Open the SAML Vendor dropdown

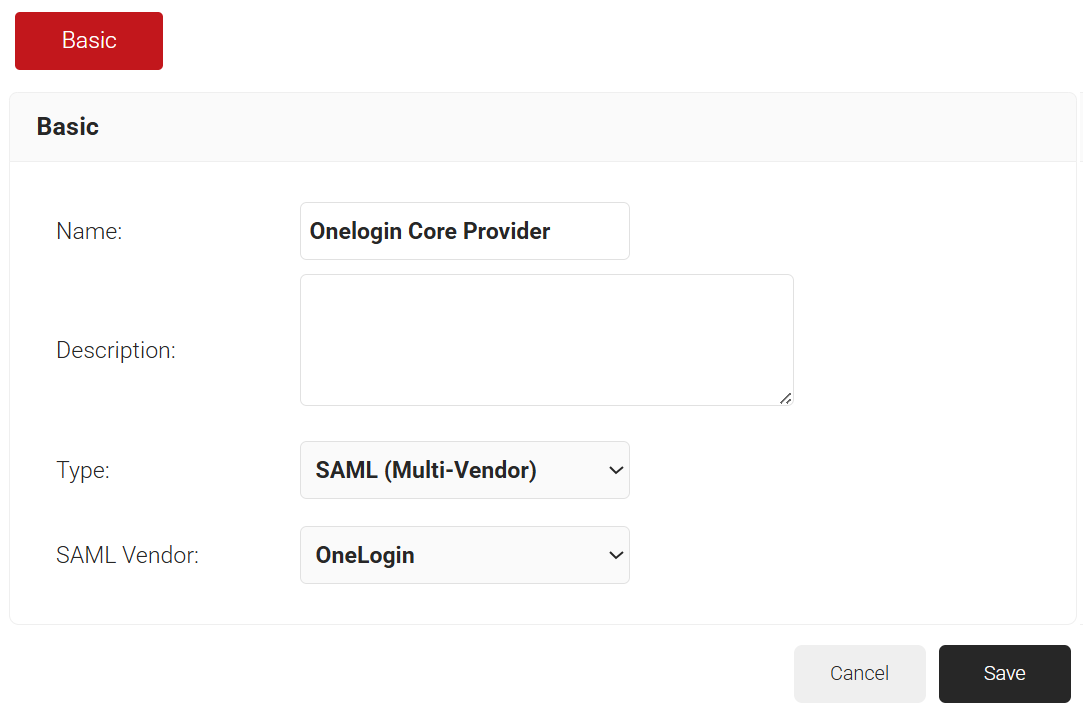(464, 555)
